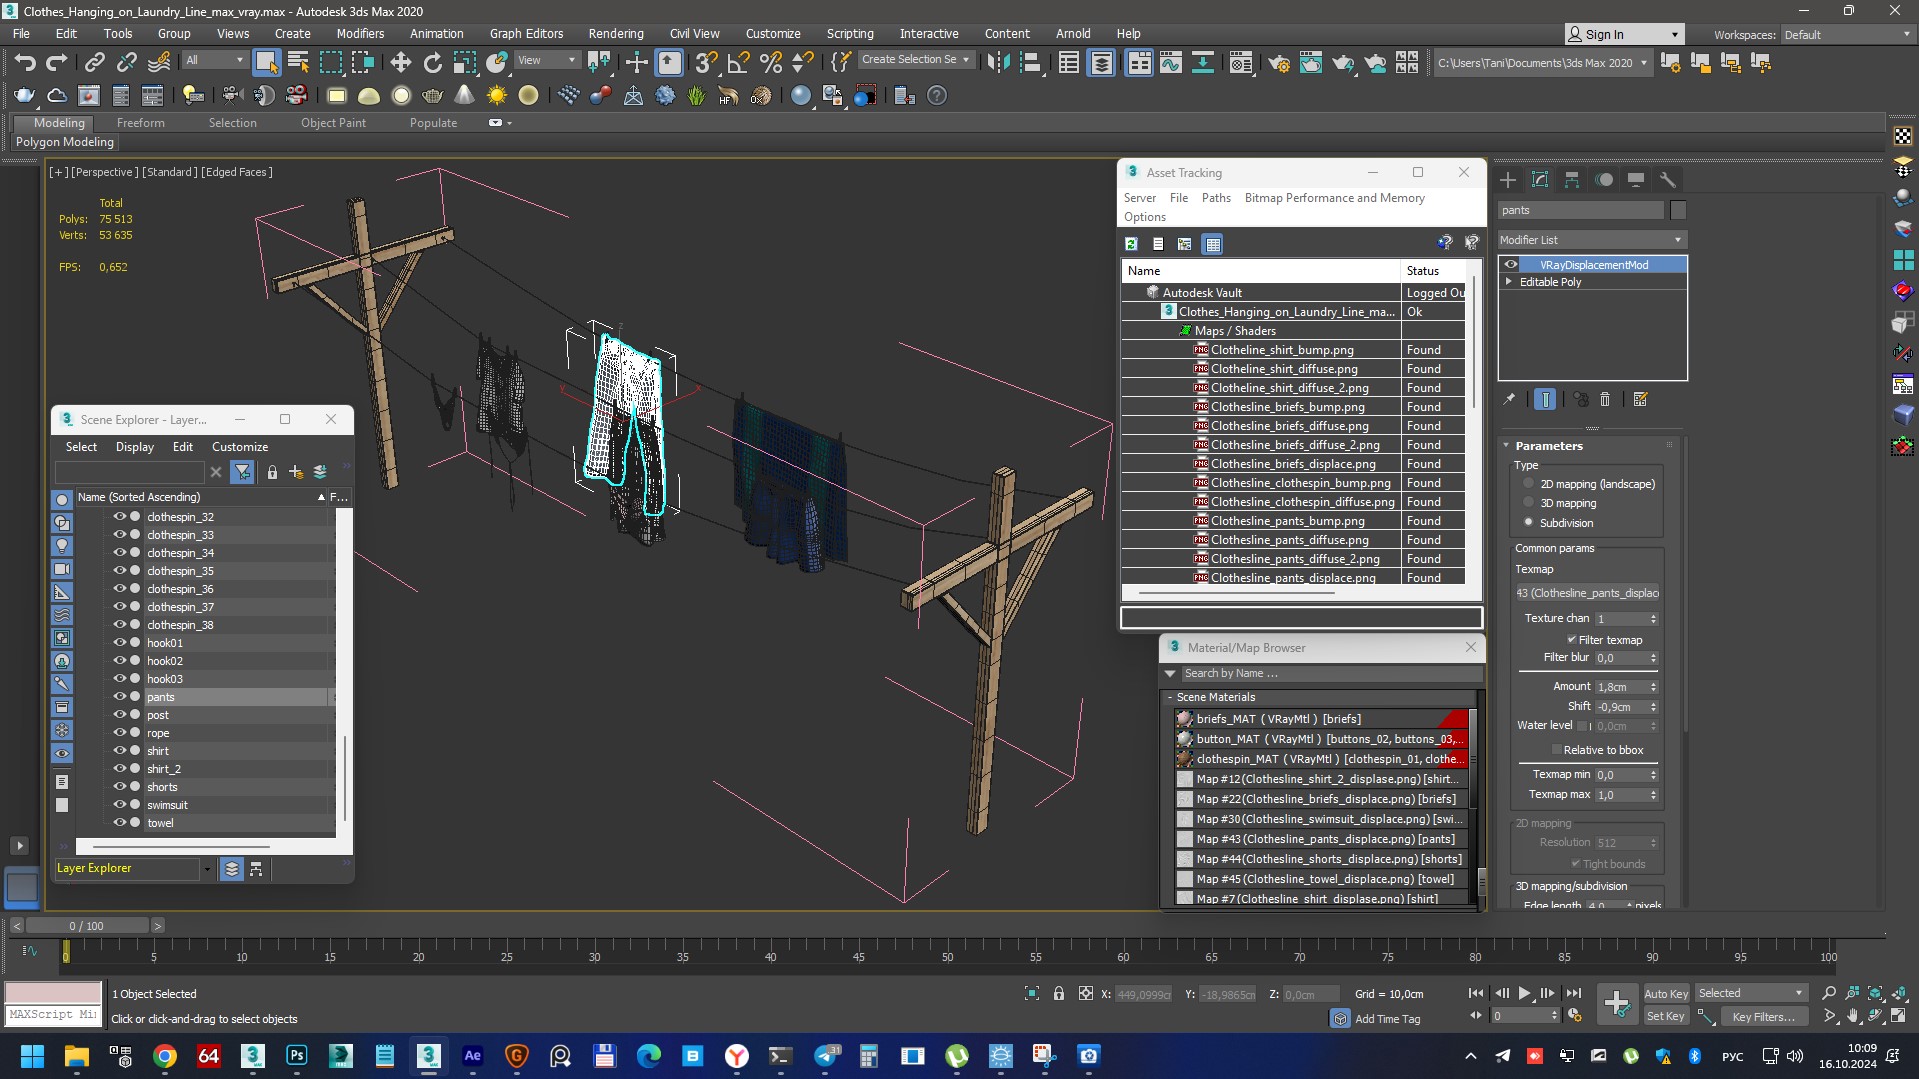The width and height of the screenshot is (1919, 1079).
Task: Collapse the Parameters rollout
Action: coord(1548,446)
